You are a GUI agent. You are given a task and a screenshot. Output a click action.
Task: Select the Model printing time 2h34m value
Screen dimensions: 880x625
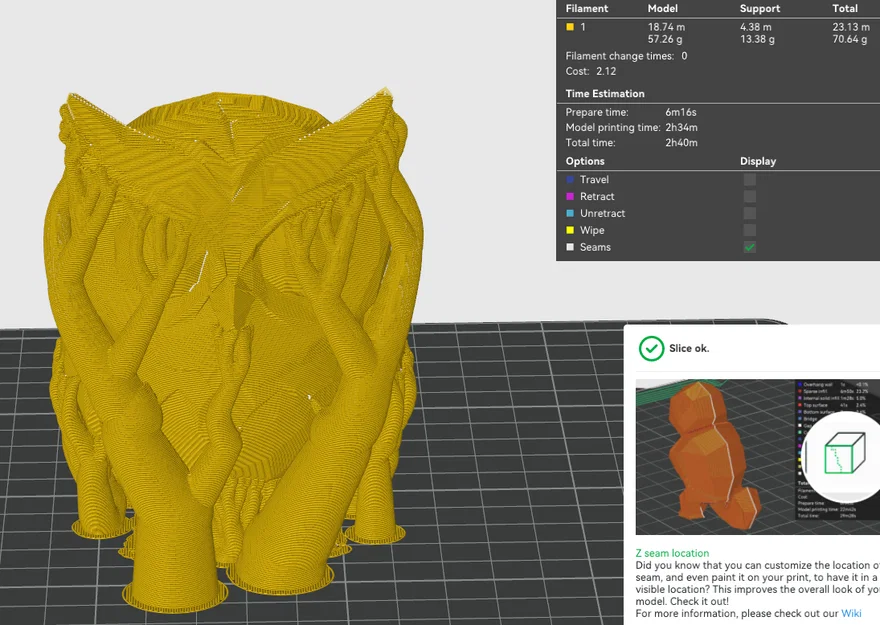click(x=681, y=127)
